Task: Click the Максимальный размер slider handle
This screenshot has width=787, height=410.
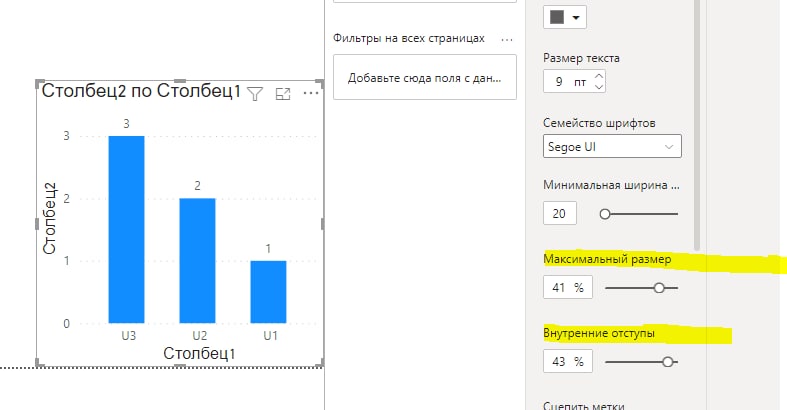Action: coord(659,288)
